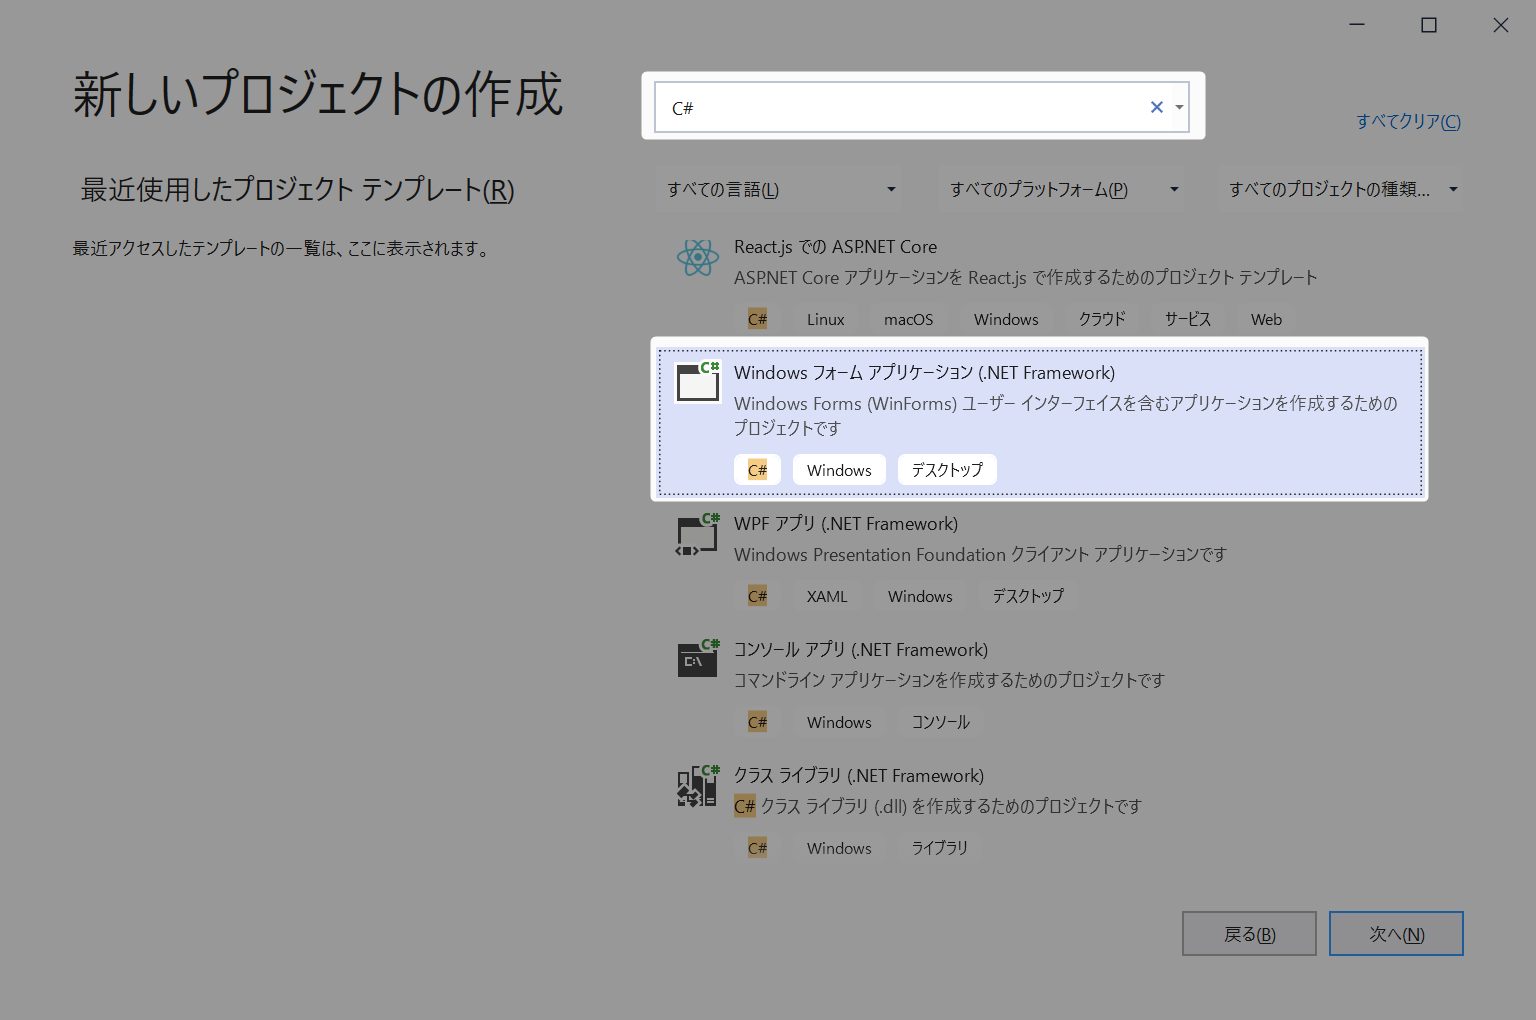Minimize the new project dialog window
1536x1020 pixels.
pyautogui.click(x=1357, y=25)
